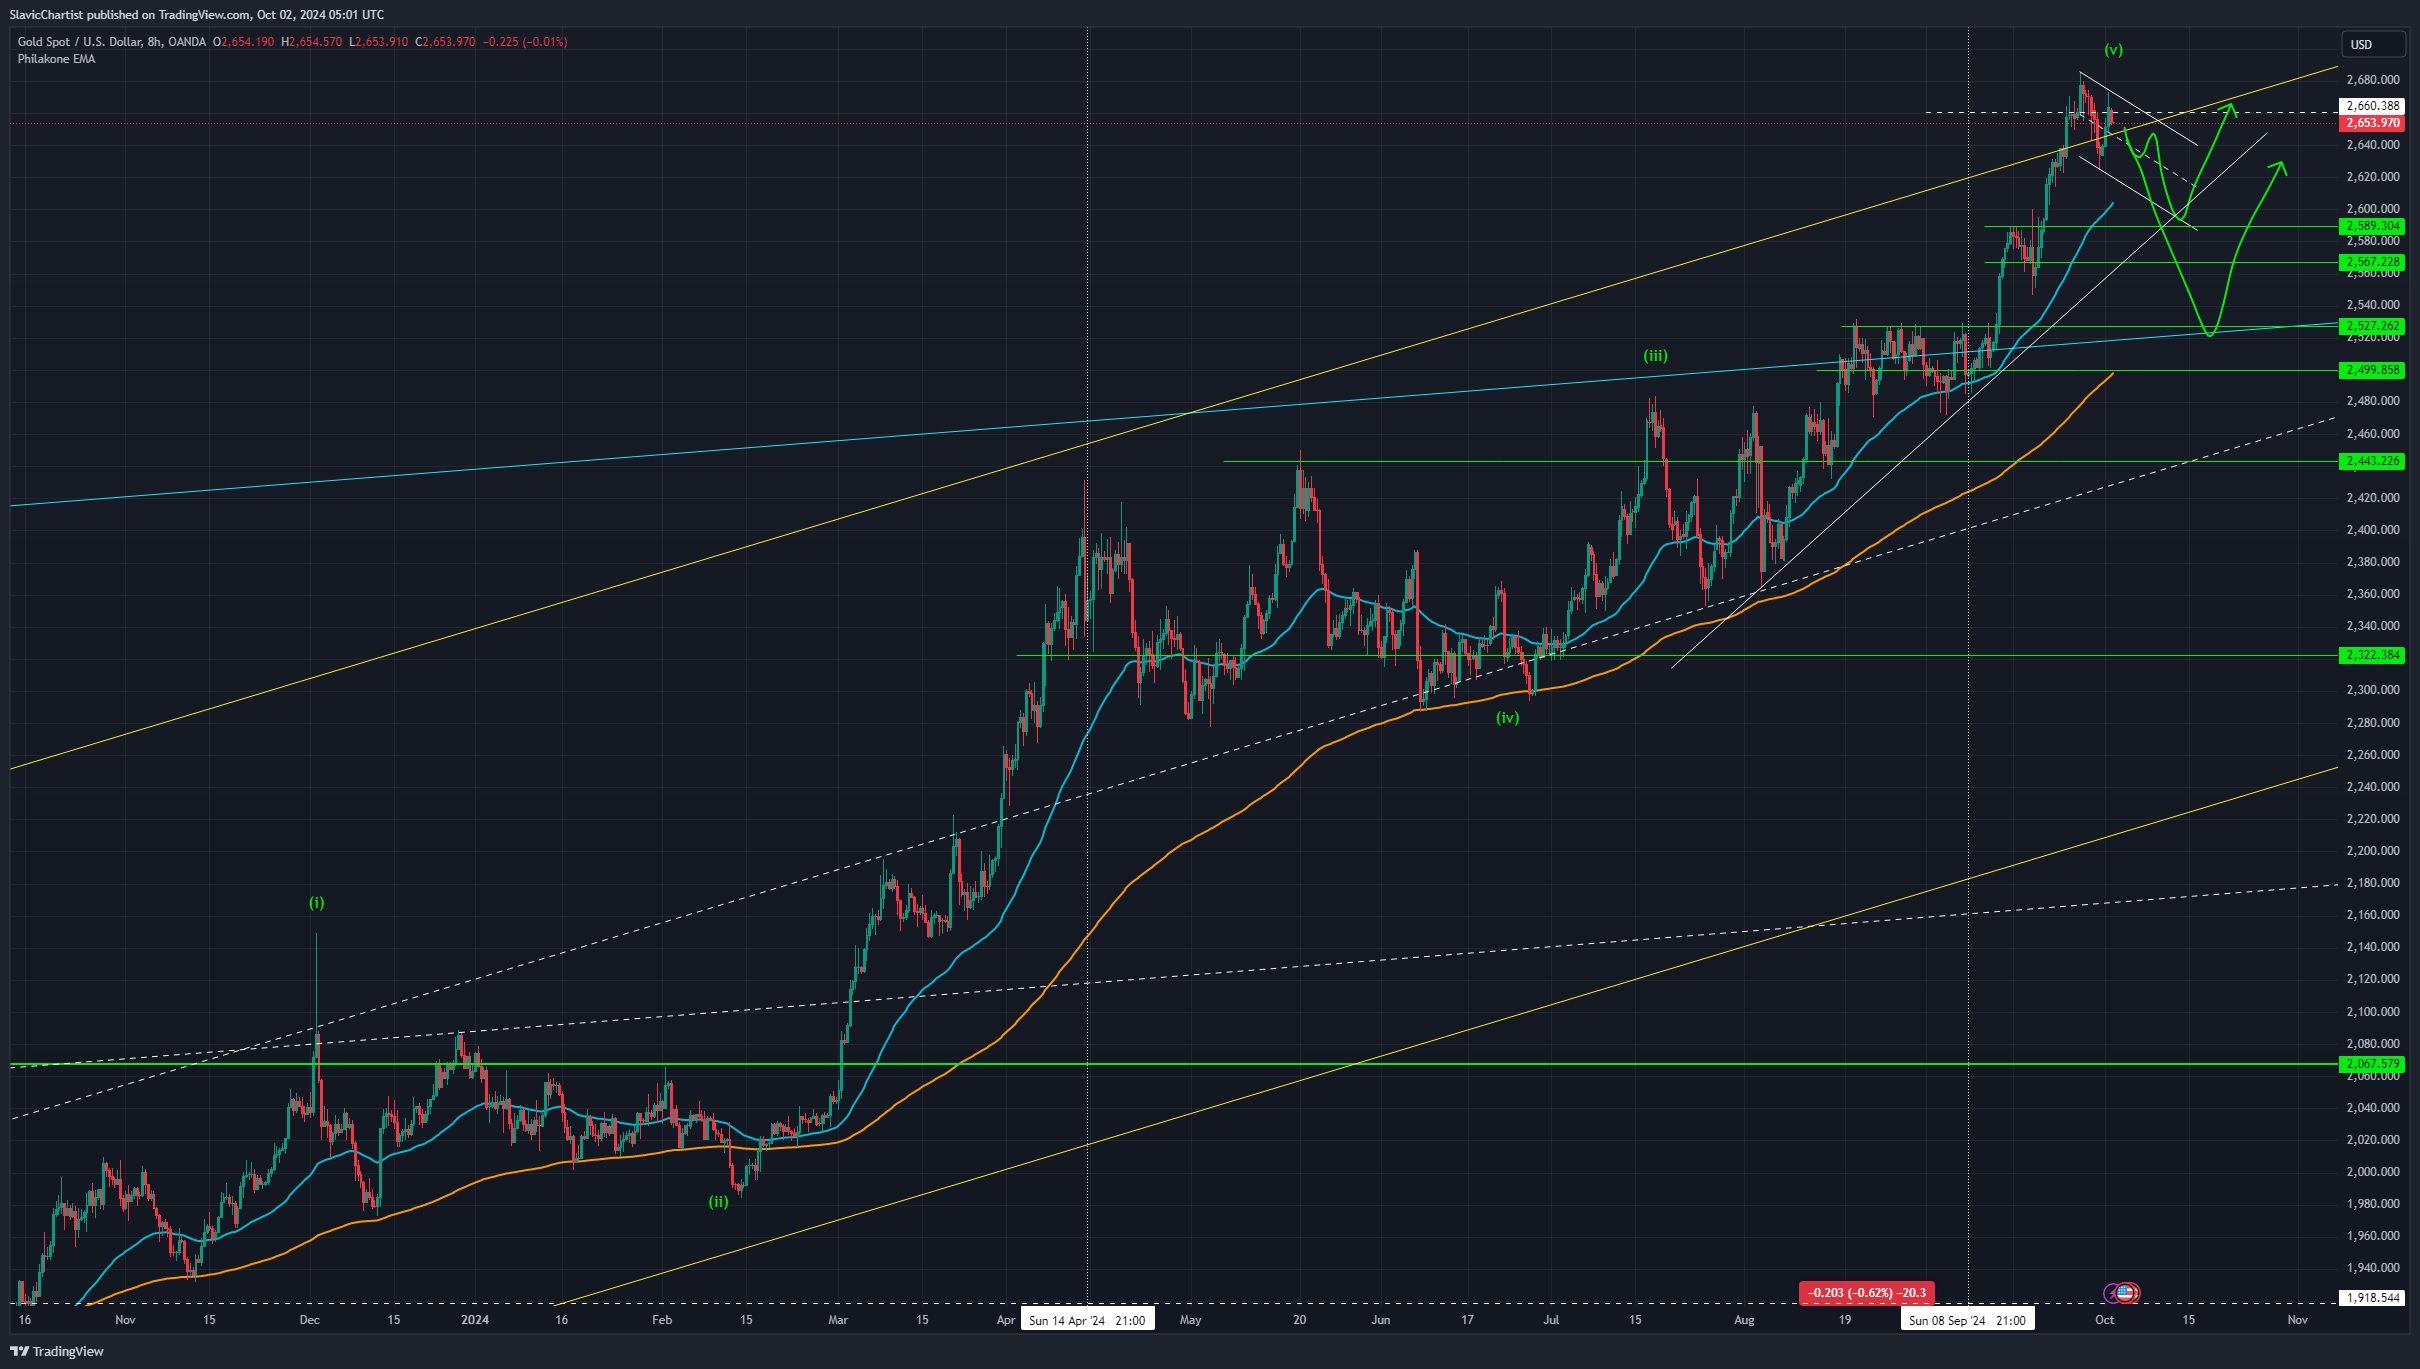Click the Mar label on time axis

[838, 1320]
